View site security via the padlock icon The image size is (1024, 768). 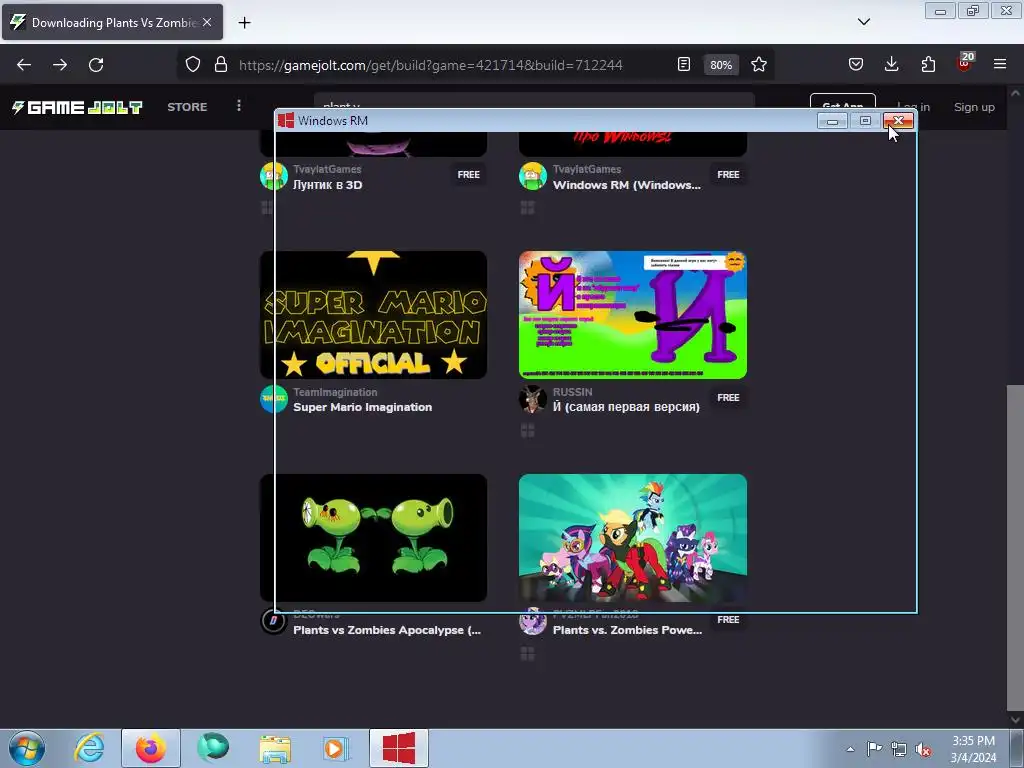[x=221, y=65]
